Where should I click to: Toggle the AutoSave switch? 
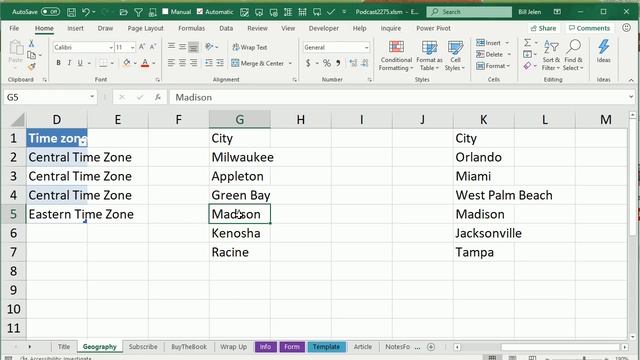[x=50, y=12]
